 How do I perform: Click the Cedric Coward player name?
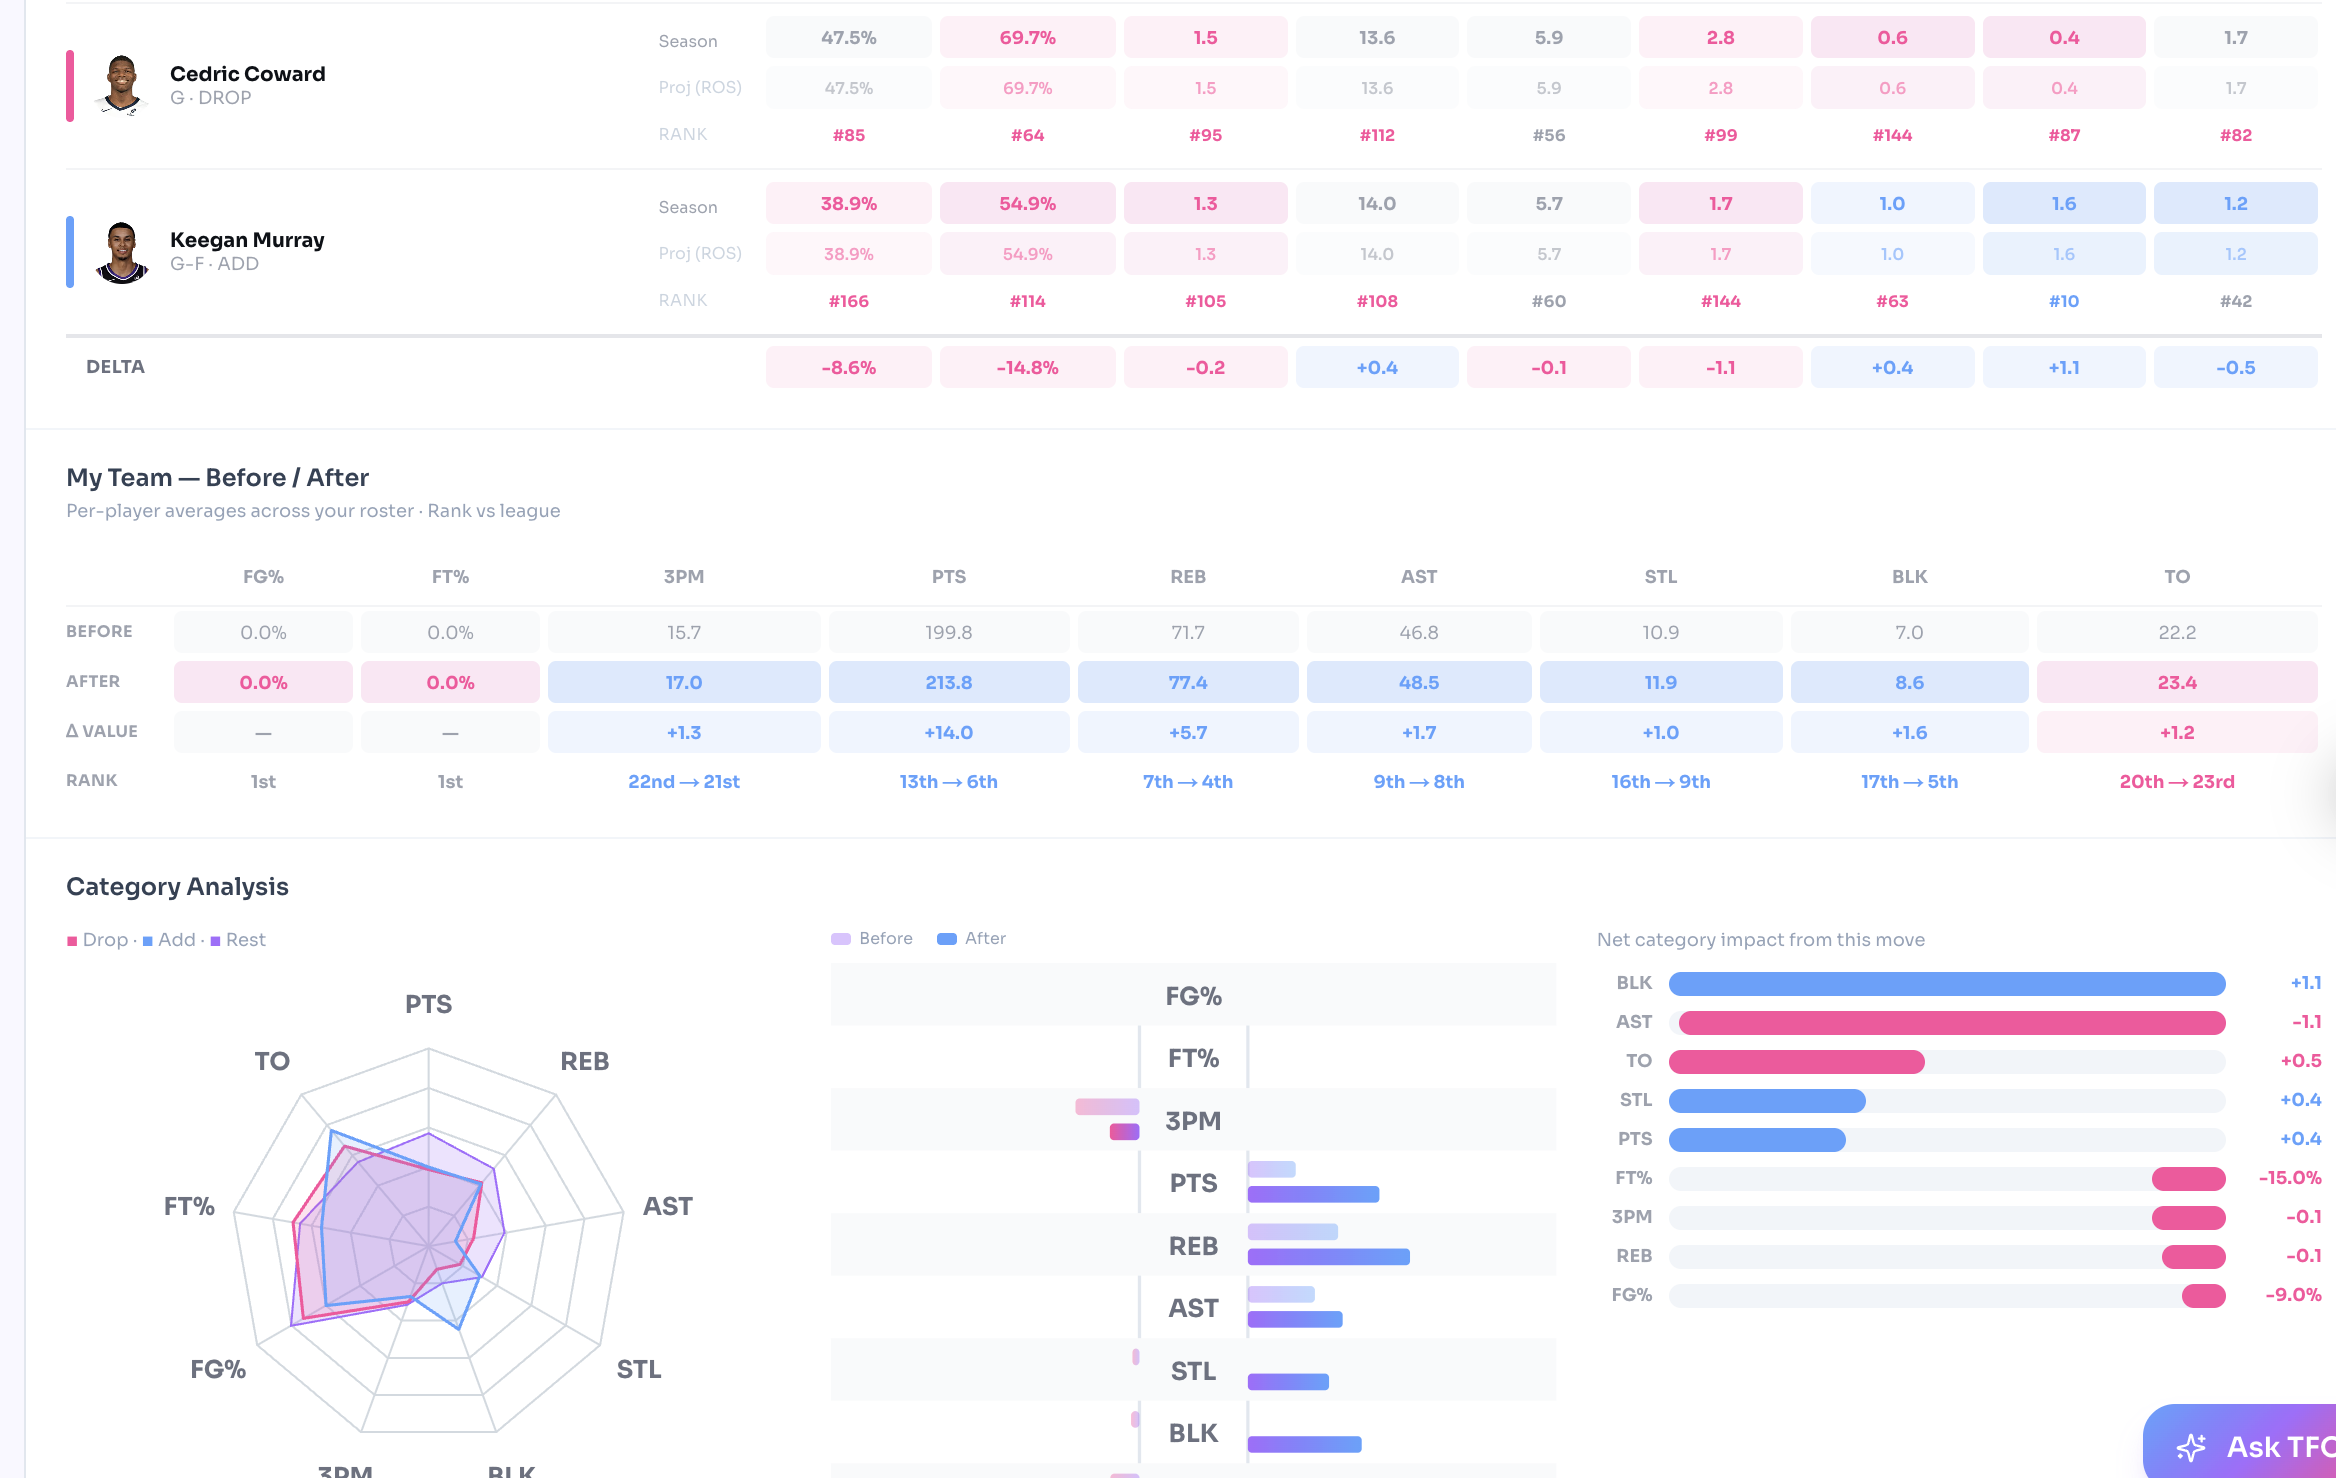click(248, 74)
